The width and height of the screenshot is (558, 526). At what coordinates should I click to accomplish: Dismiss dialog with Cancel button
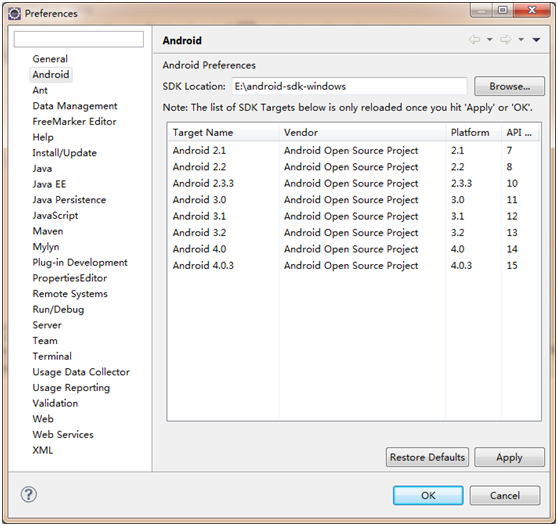[x=505, y=495]
